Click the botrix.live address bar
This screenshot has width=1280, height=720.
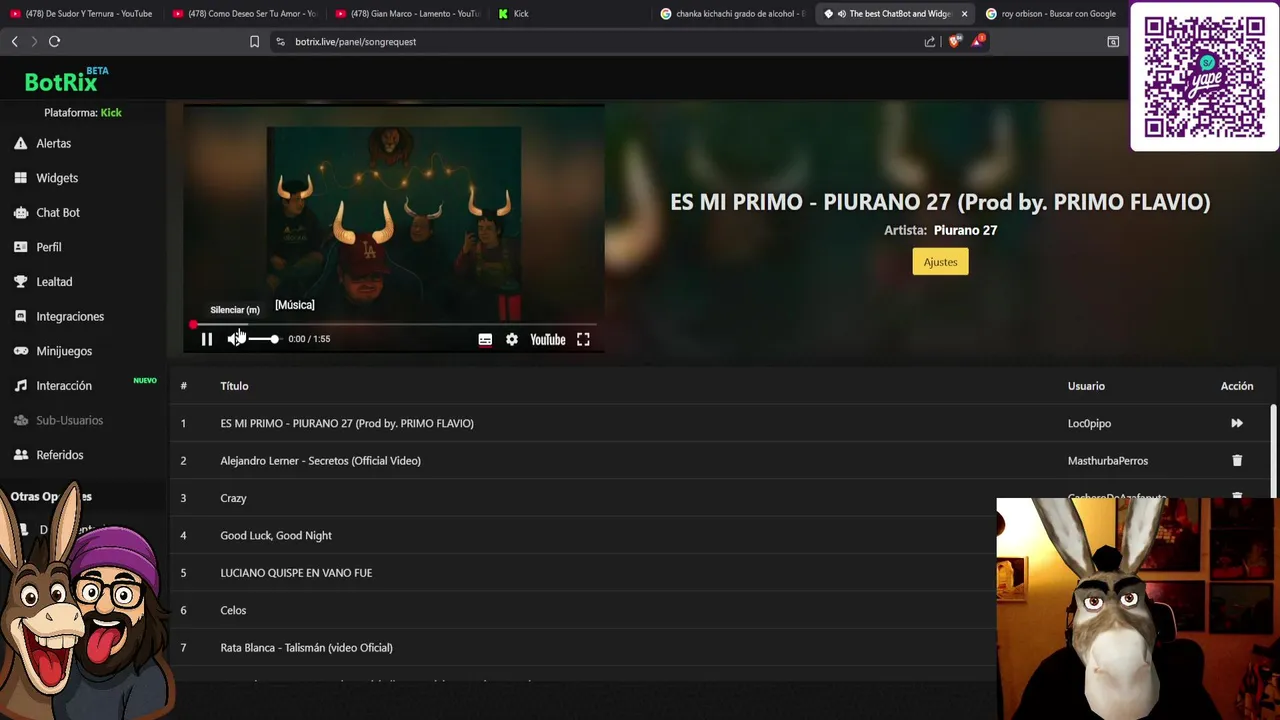coord(600,42)
